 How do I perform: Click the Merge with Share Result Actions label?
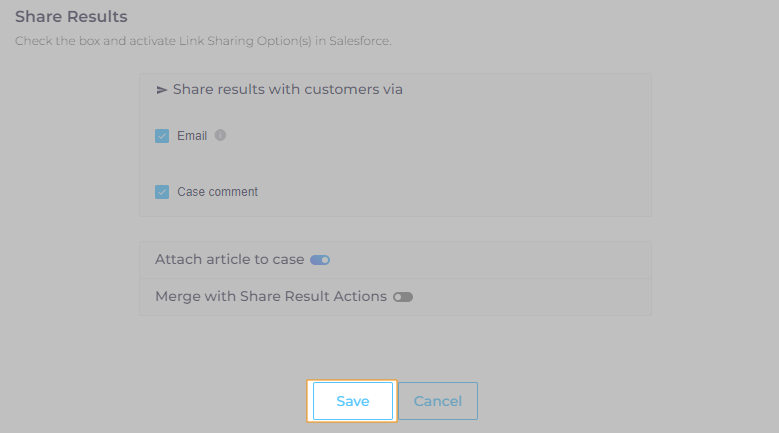(270, 297)
